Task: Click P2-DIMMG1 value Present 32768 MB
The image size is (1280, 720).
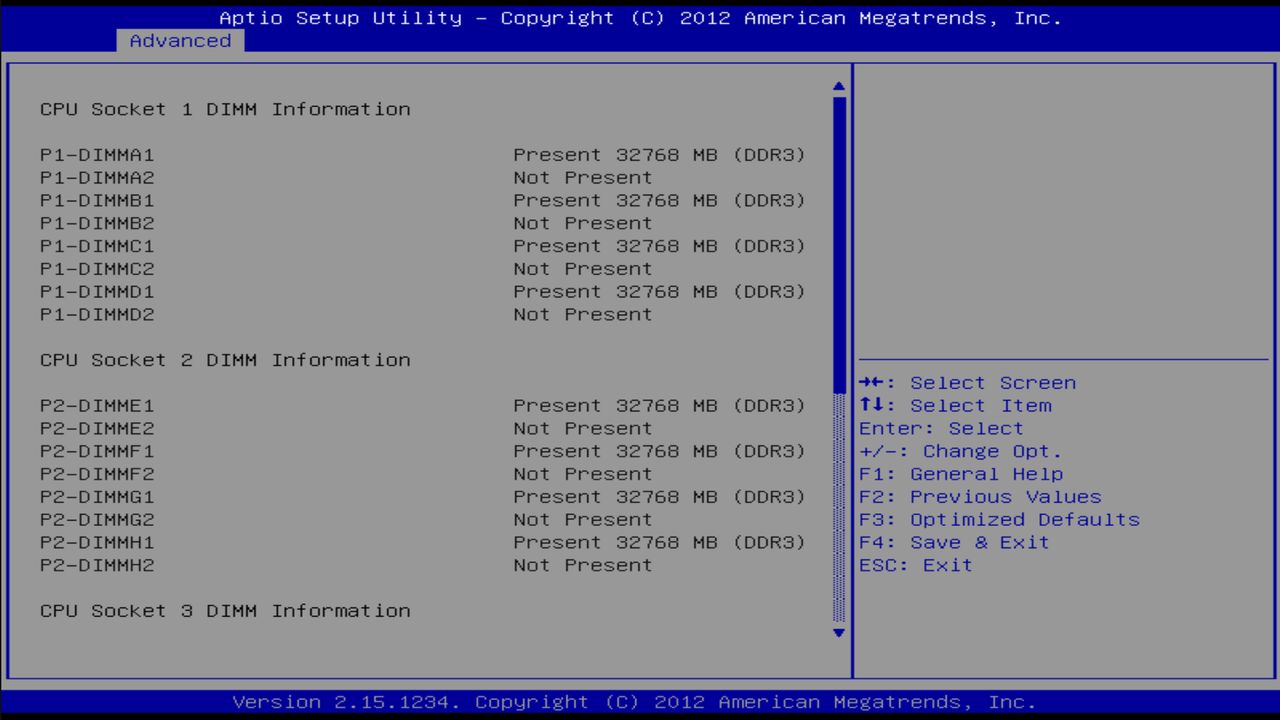Action: click(659, 497)
